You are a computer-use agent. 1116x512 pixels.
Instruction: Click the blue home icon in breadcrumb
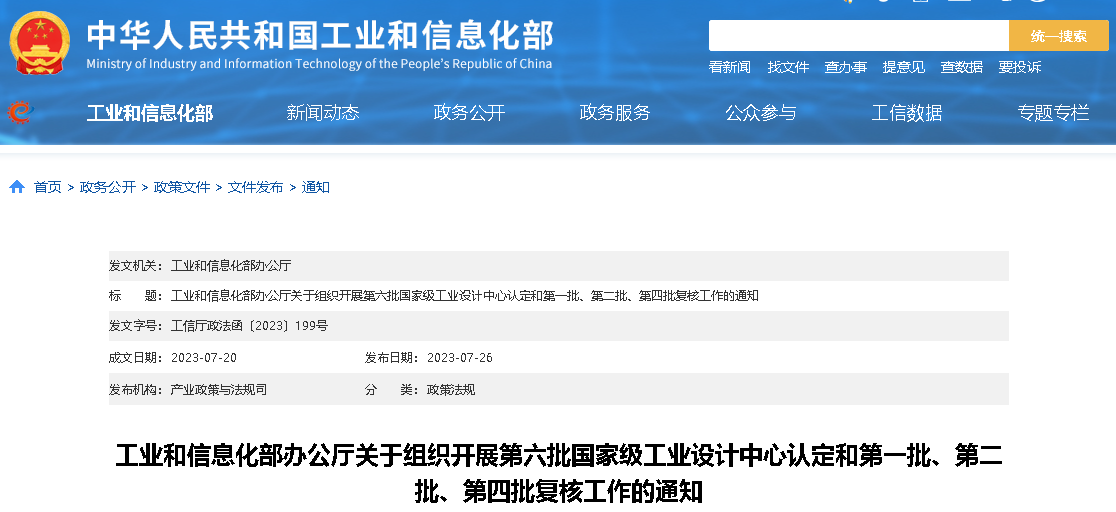tap(17, 187)
